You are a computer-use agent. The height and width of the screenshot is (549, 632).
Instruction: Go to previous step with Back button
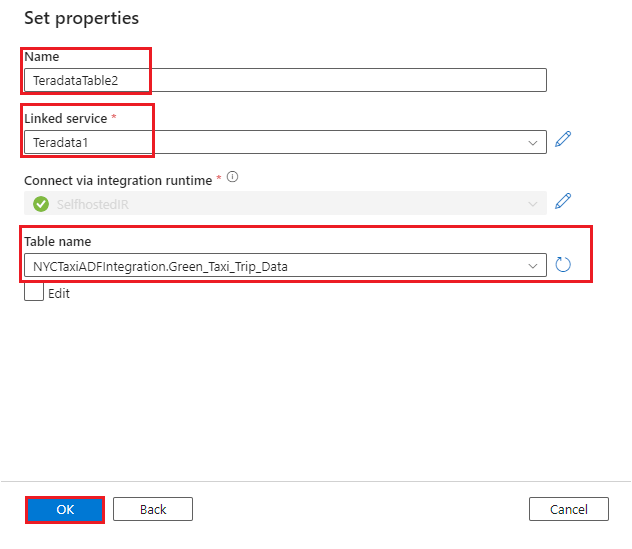tap(153, 509)
